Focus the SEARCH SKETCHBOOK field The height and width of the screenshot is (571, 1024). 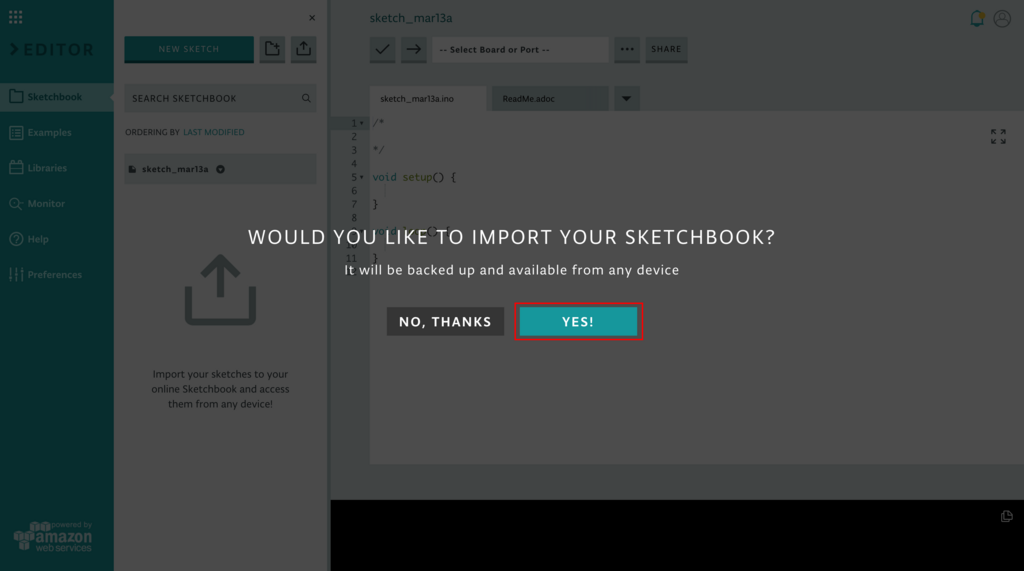pyautogui.click(x=220, y=98)
